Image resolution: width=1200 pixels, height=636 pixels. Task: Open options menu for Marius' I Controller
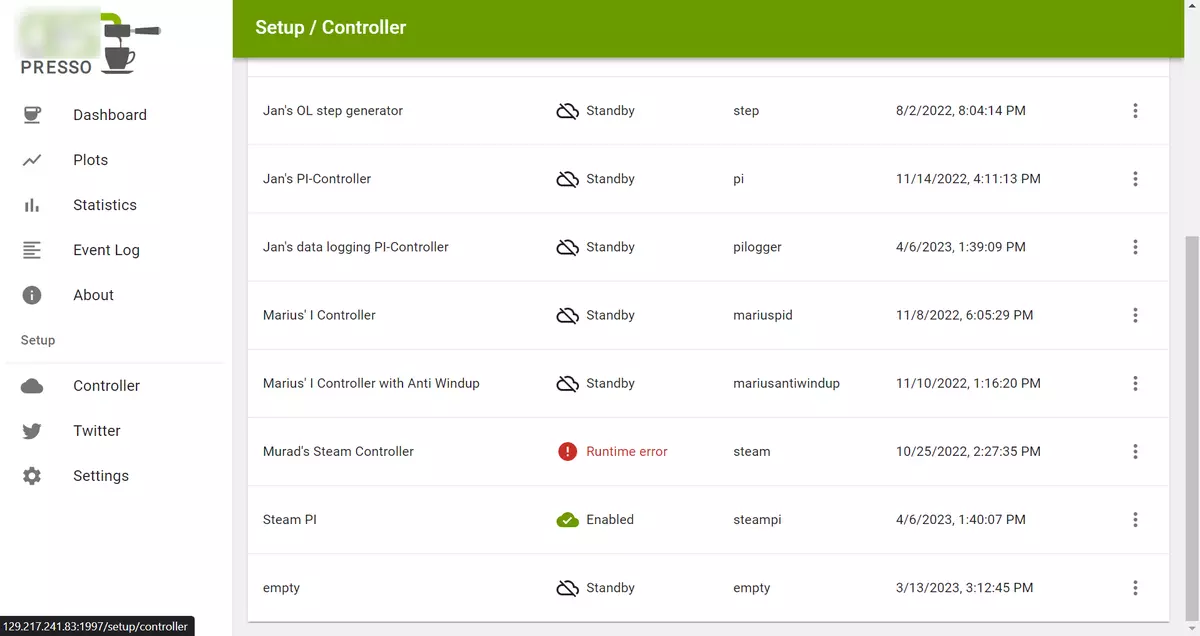coord(1135,315)
